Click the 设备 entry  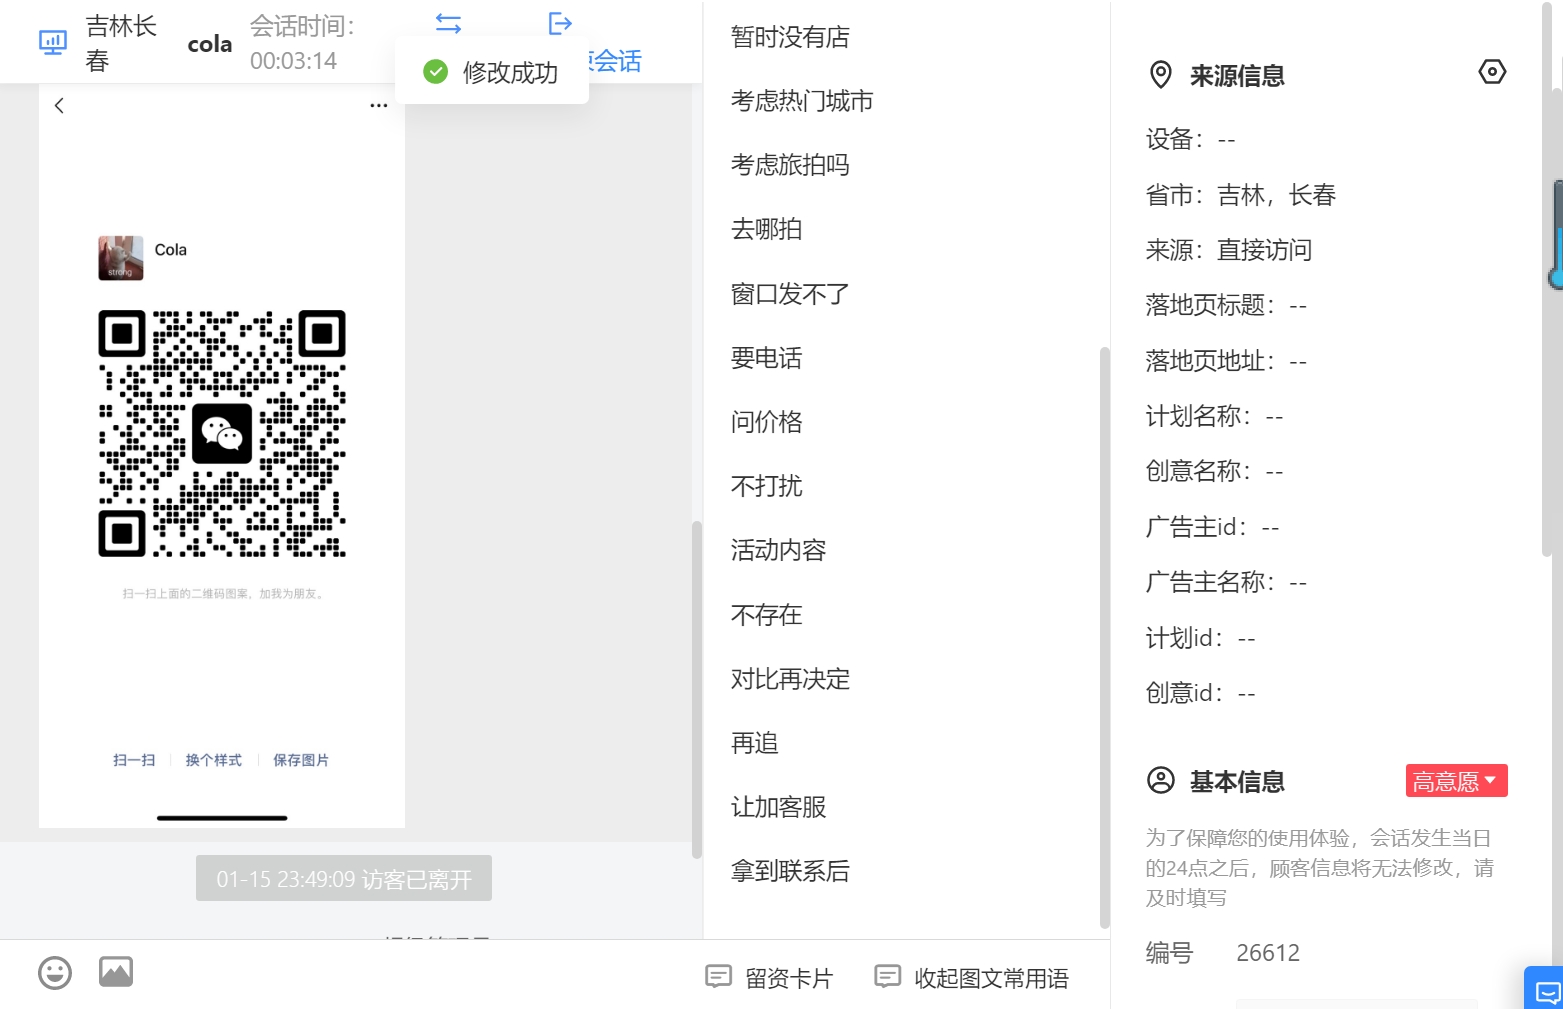[x=1191, y=139]
